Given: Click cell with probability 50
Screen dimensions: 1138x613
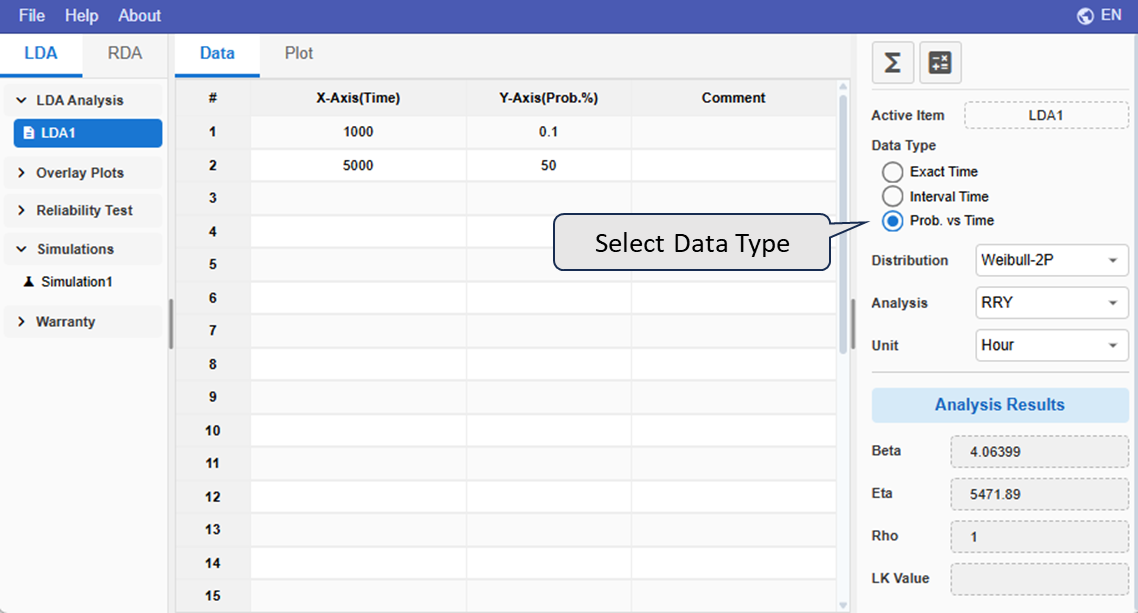Looking at the screenshot, I should tap(549, 165).
